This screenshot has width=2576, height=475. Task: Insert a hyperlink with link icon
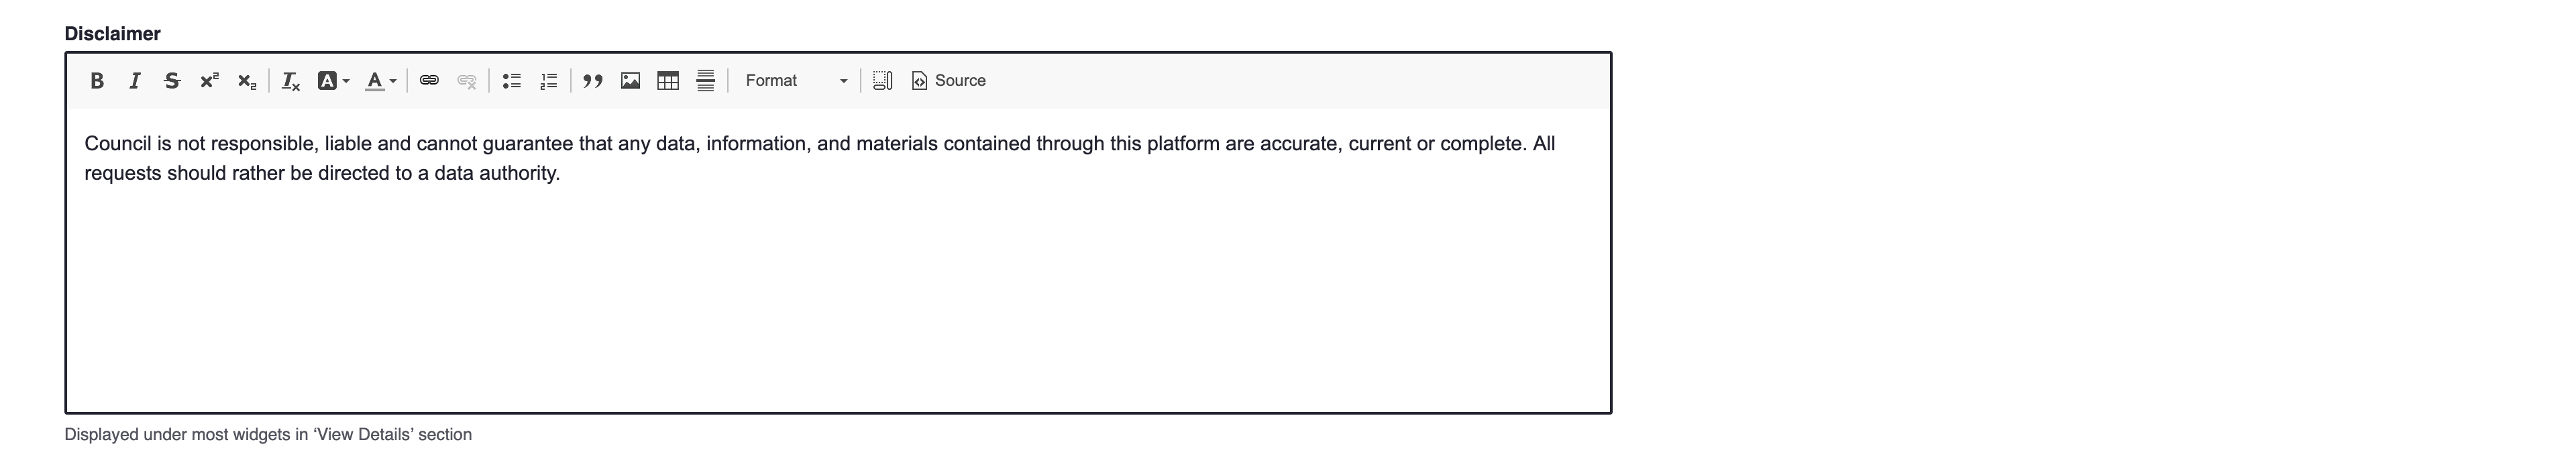[429, 81]
